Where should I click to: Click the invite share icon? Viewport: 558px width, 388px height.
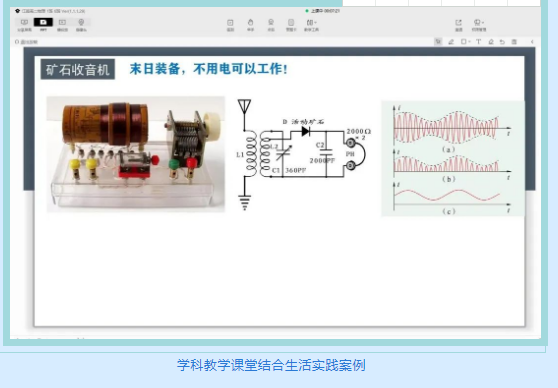(x=459, y=25)
